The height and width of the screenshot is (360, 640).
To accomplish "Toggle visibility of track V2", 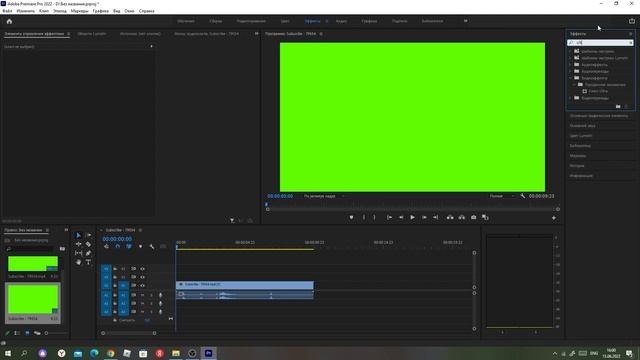I will pyautogui.click(x=142, y=277).
